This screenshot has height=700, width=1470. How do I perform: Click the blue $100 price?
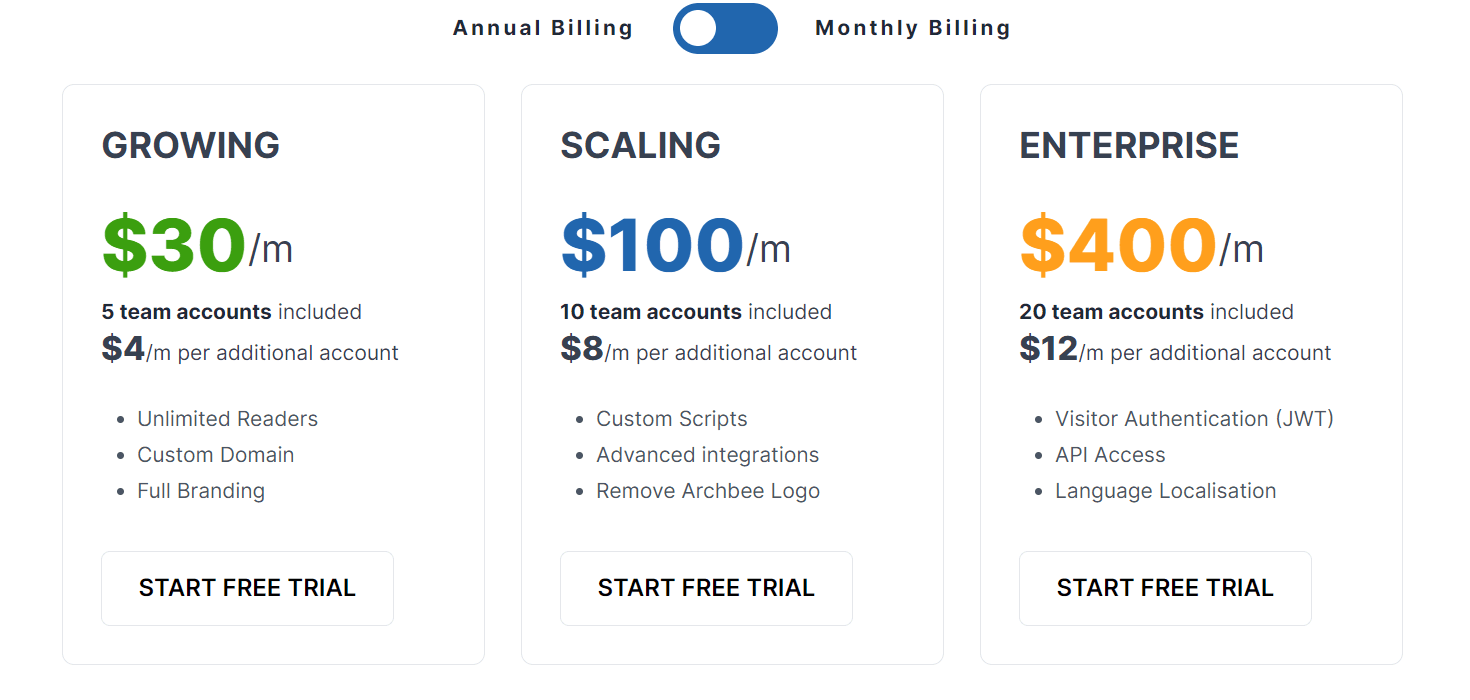click(x=652, y=246)
